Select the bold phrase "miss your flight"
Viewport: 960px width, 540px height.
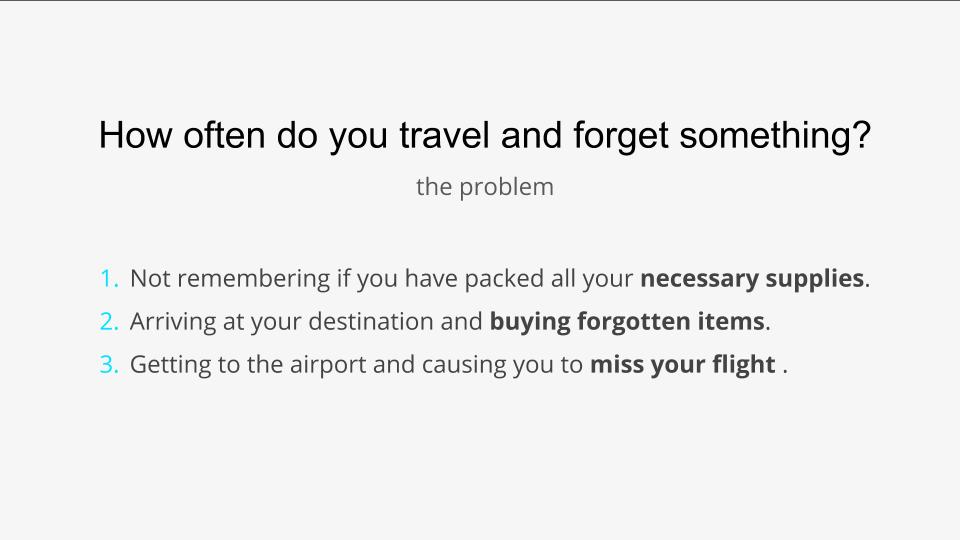(683, 365)
